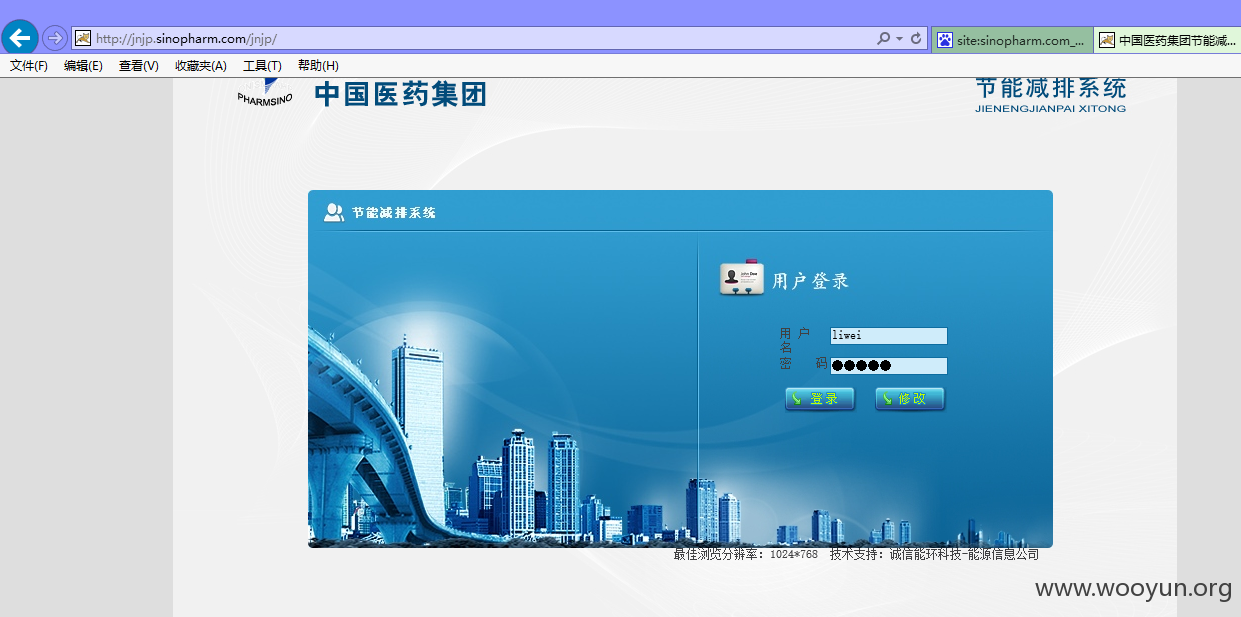
Task: Click the 技术支持 company footer text
Action: point(934,554)
